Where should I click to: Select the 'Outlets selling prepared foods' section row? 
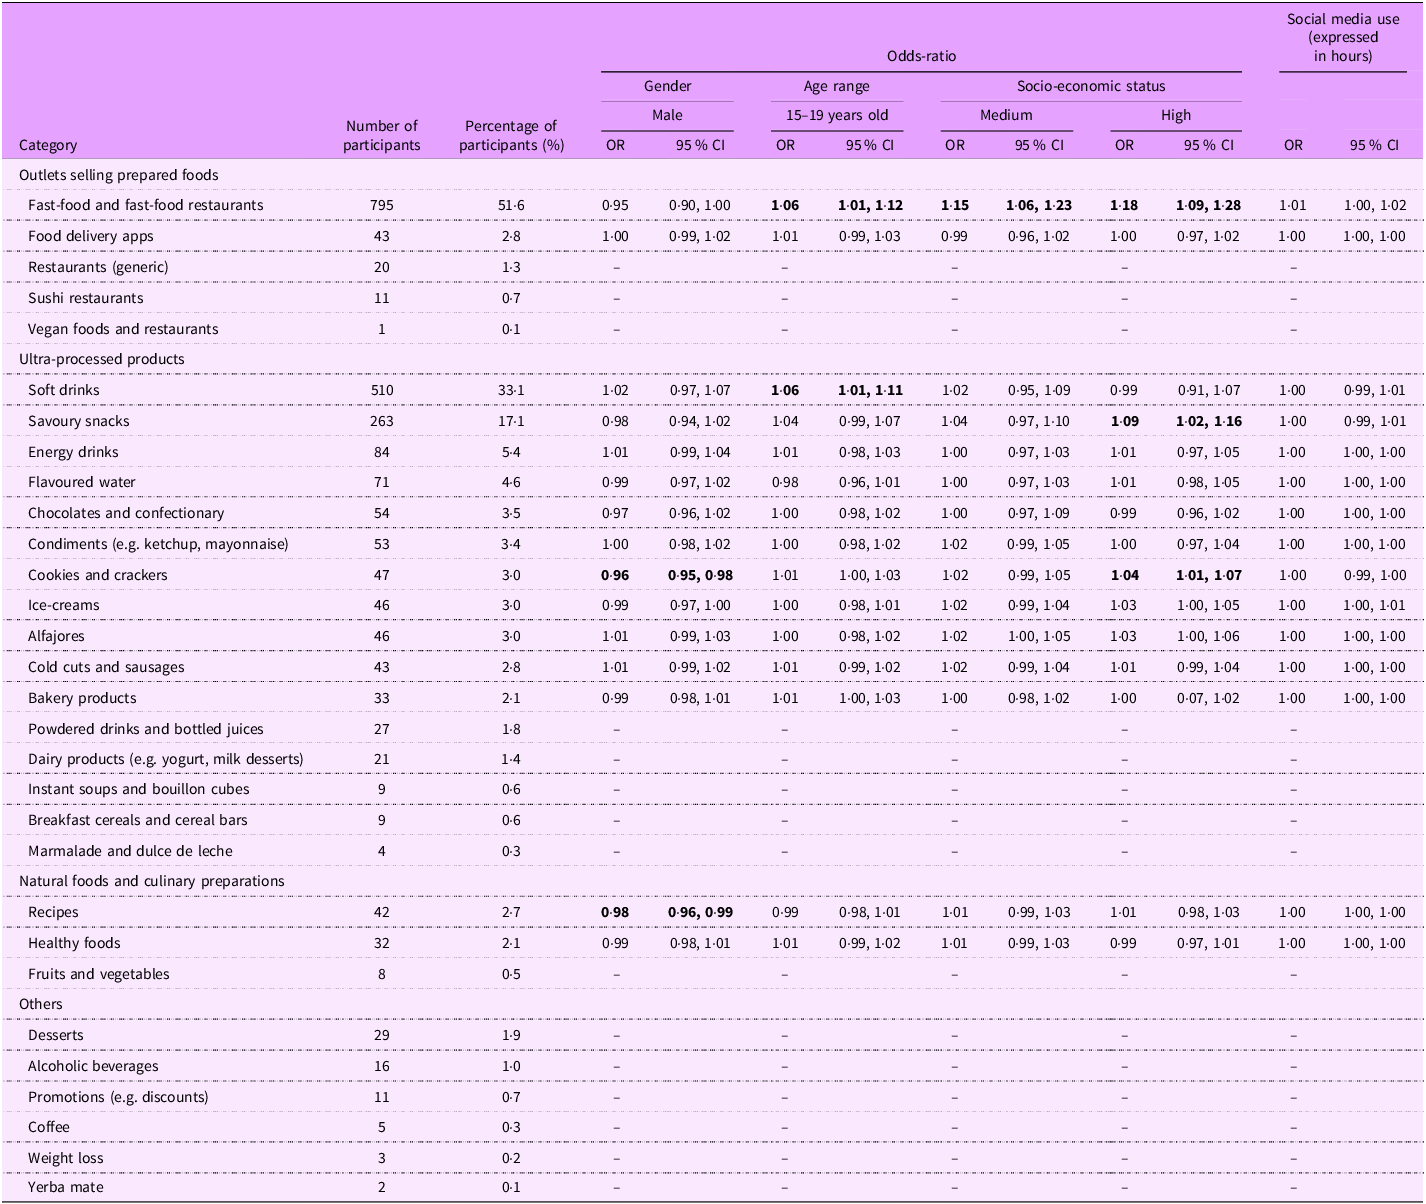[118, 175]
